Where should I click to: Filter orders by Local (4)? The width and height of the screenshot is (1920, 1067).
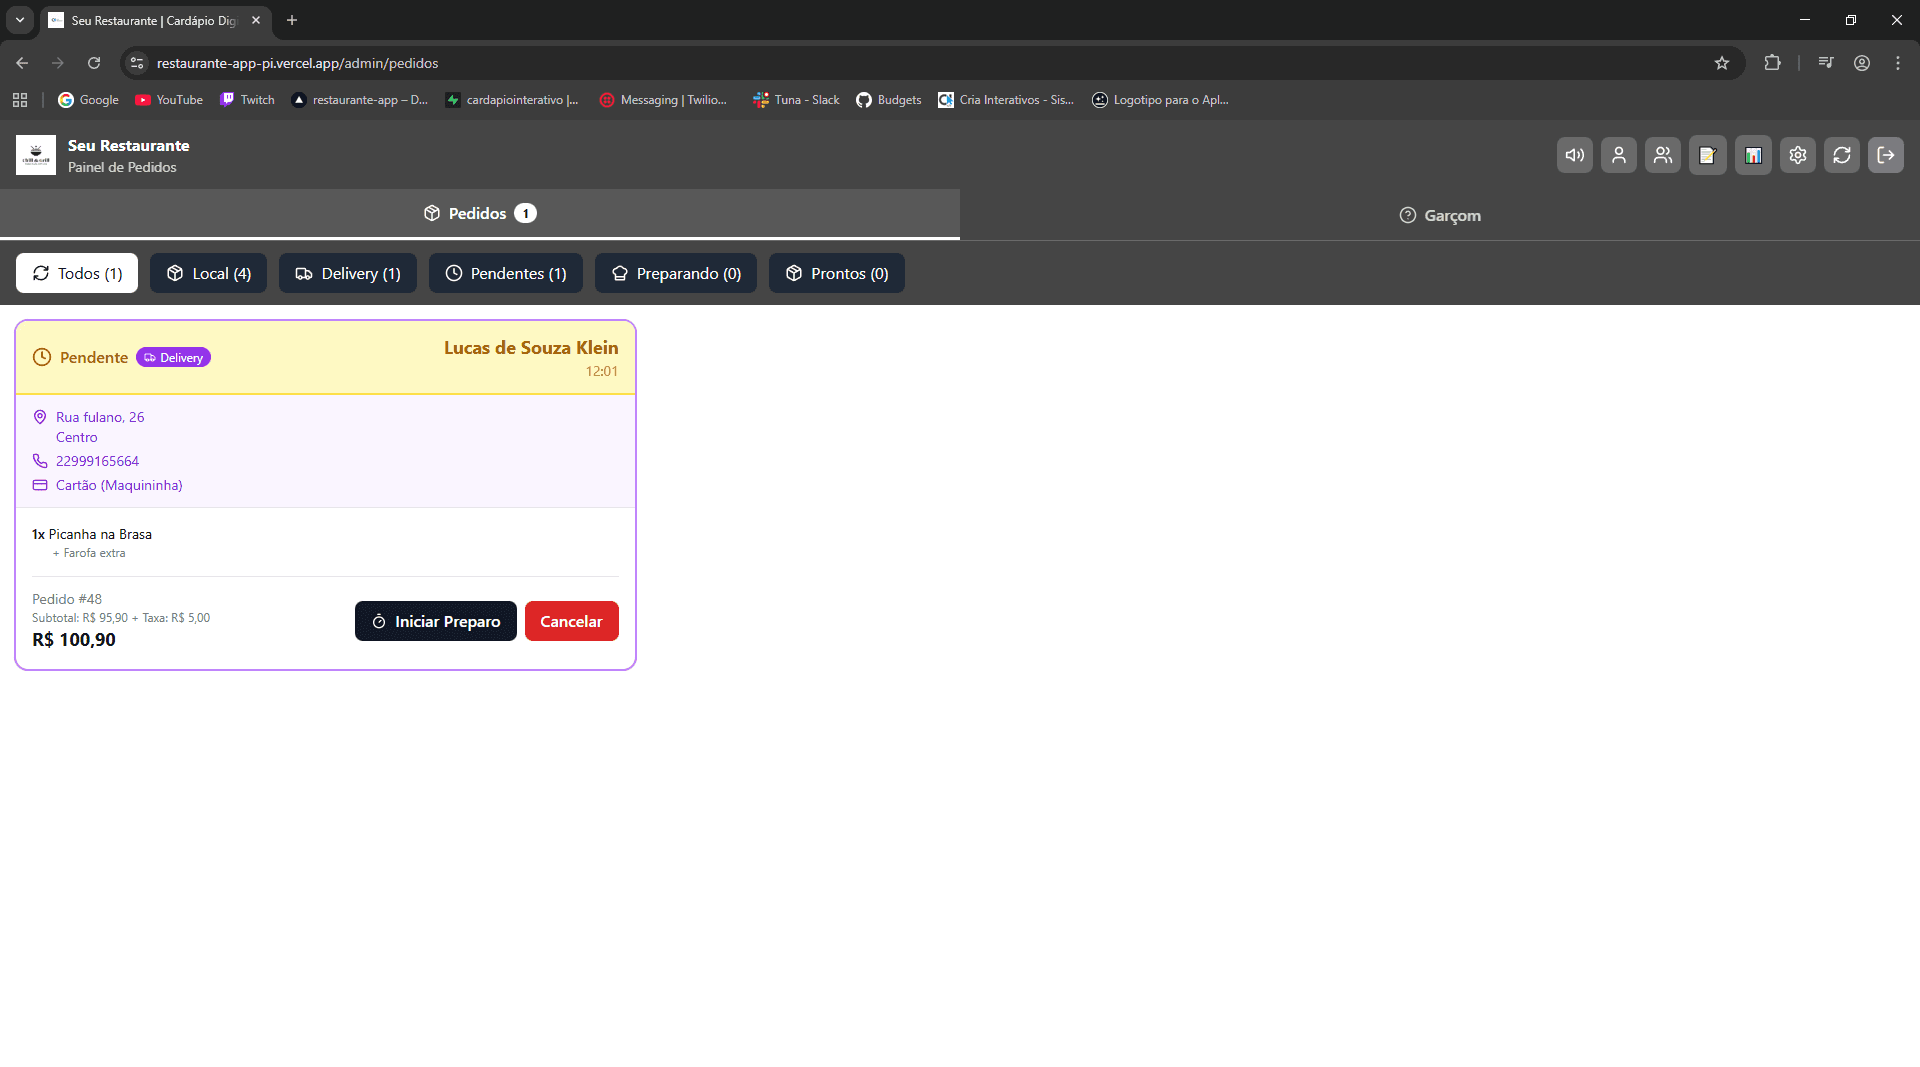[208, 273]
